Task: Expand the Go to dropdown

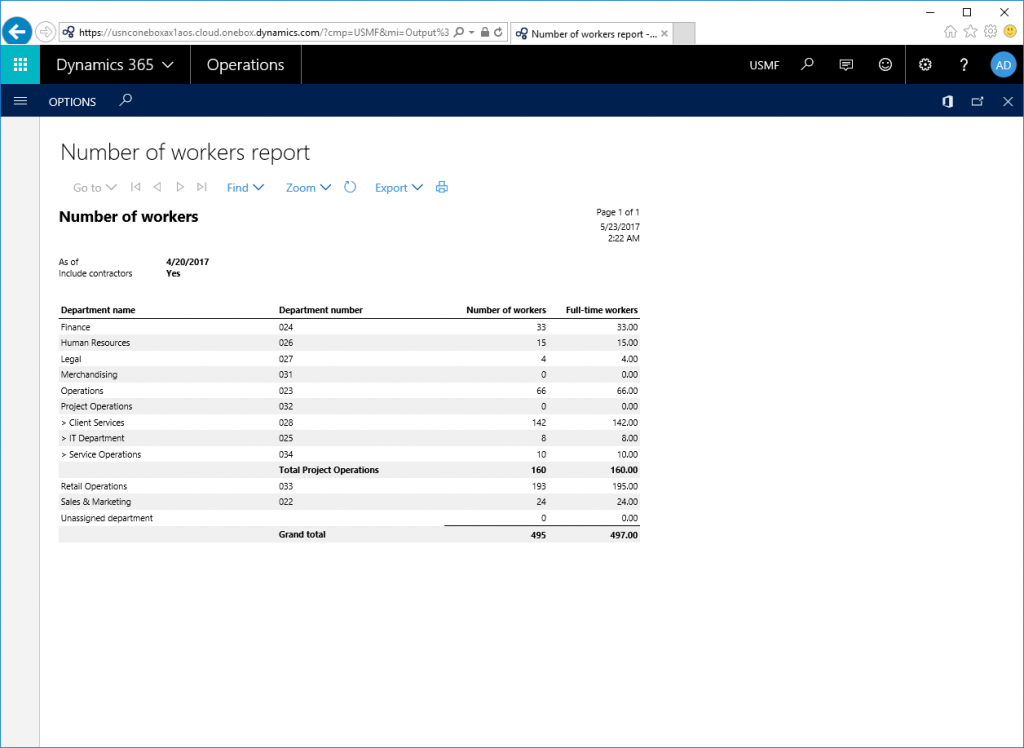Action: click(x=93, y=187)
